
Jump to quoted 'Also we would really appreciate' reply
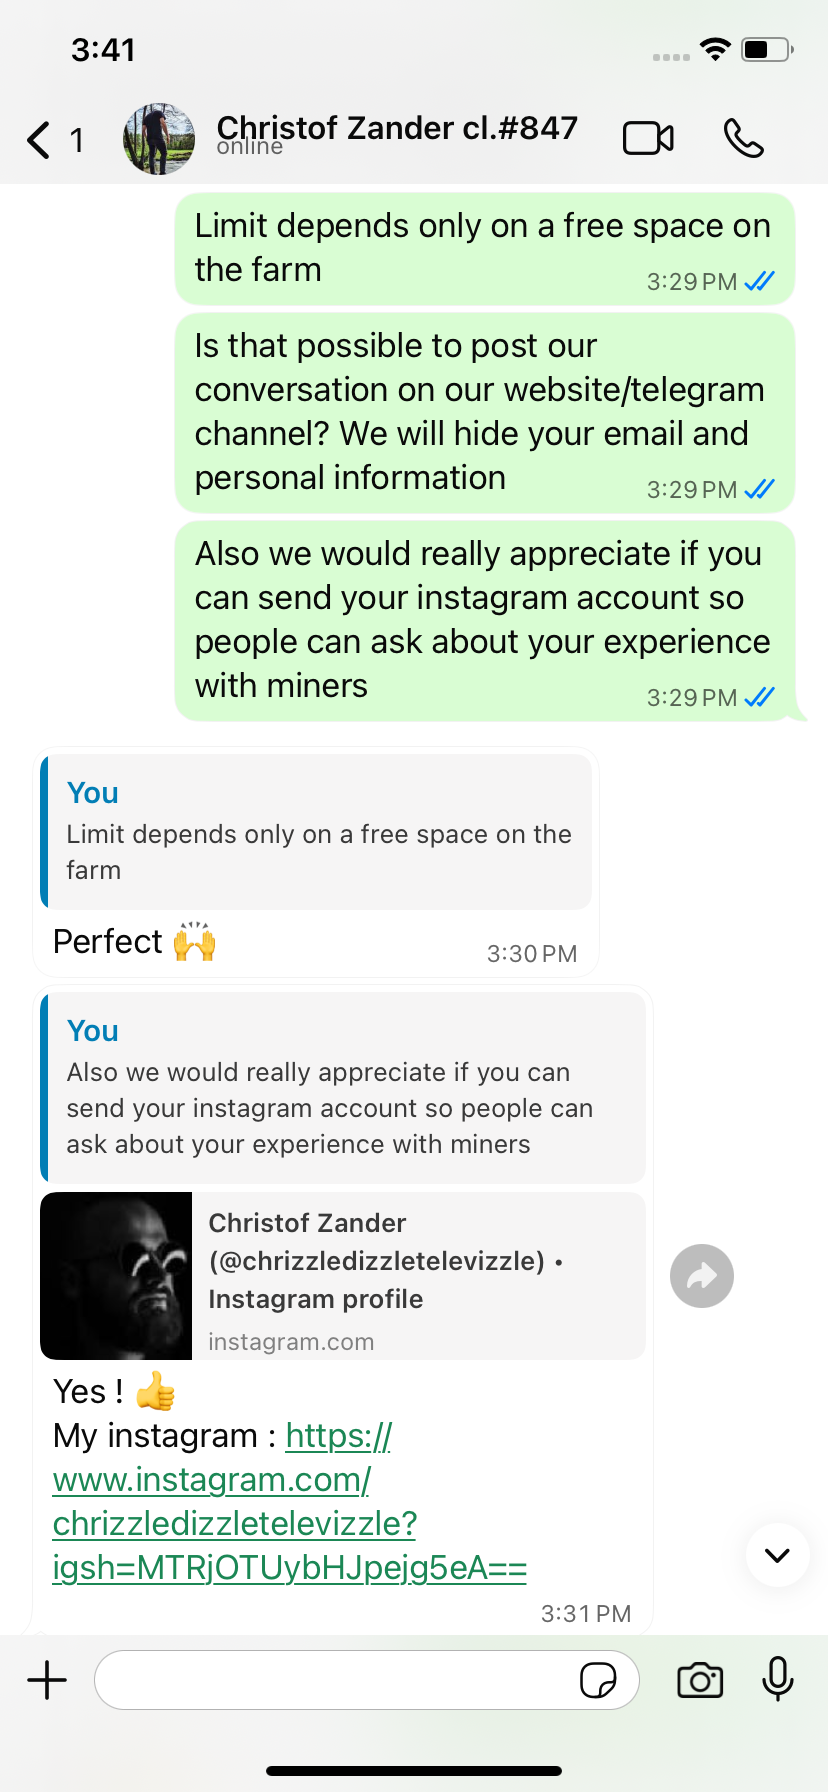coord(342,1088)
